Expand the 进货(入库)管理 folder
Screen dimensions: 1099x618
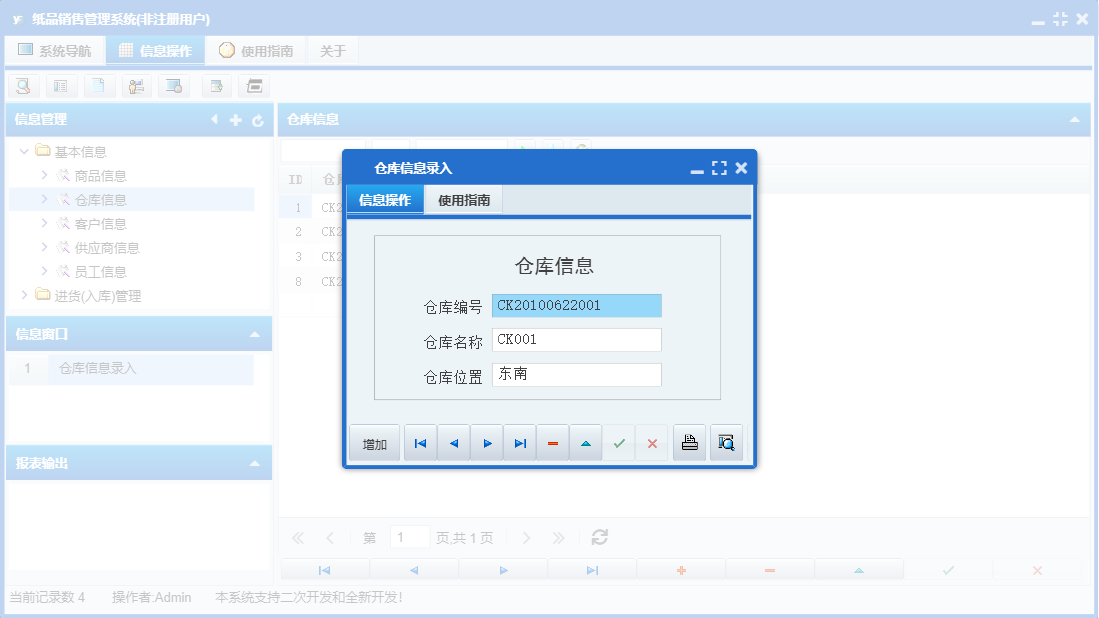click(x=23, y=295)
